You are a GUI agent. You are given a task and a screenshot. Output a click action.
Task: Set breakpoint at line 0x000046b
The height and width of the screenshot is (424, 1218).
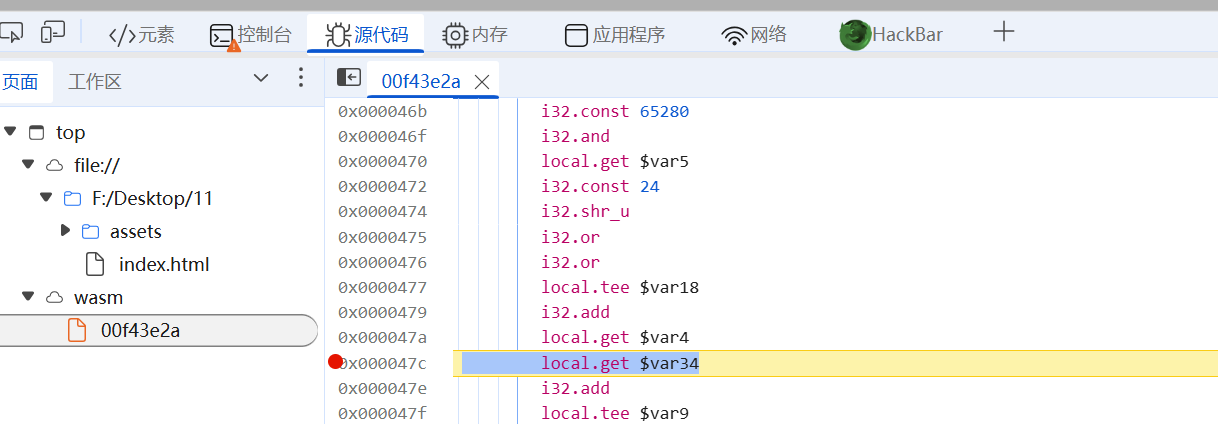tap(382, 111)
